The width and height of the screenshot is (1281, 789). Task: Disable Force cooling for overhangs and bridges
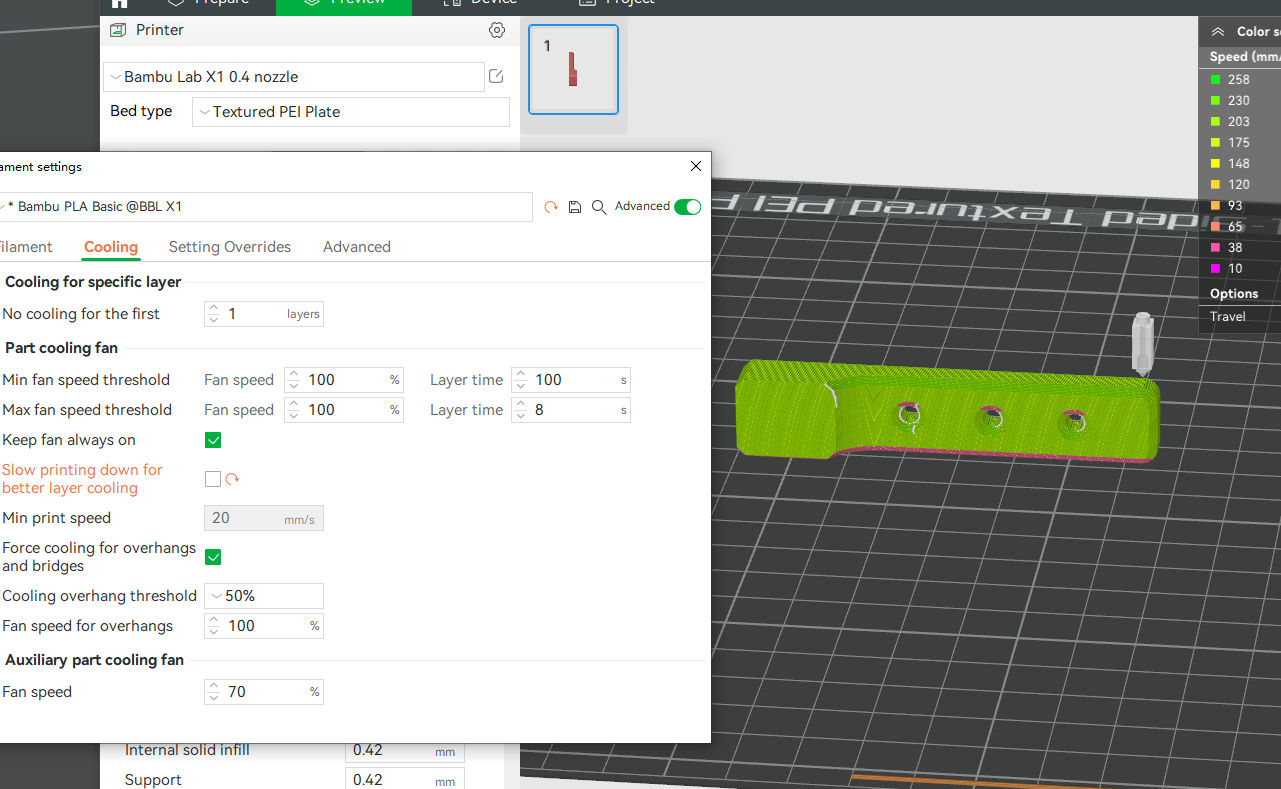pyautogui.click(x=213, y=557)
